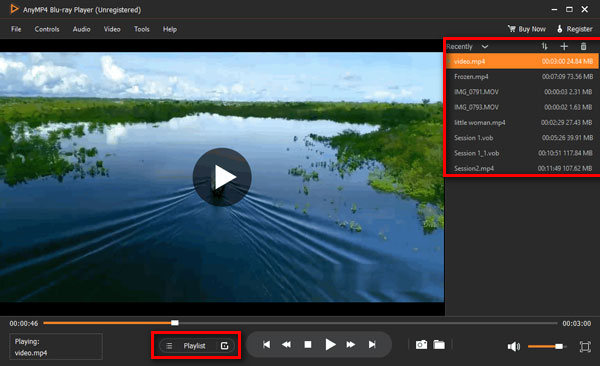
Task: Open the Help menu
Action: (170, 29)
